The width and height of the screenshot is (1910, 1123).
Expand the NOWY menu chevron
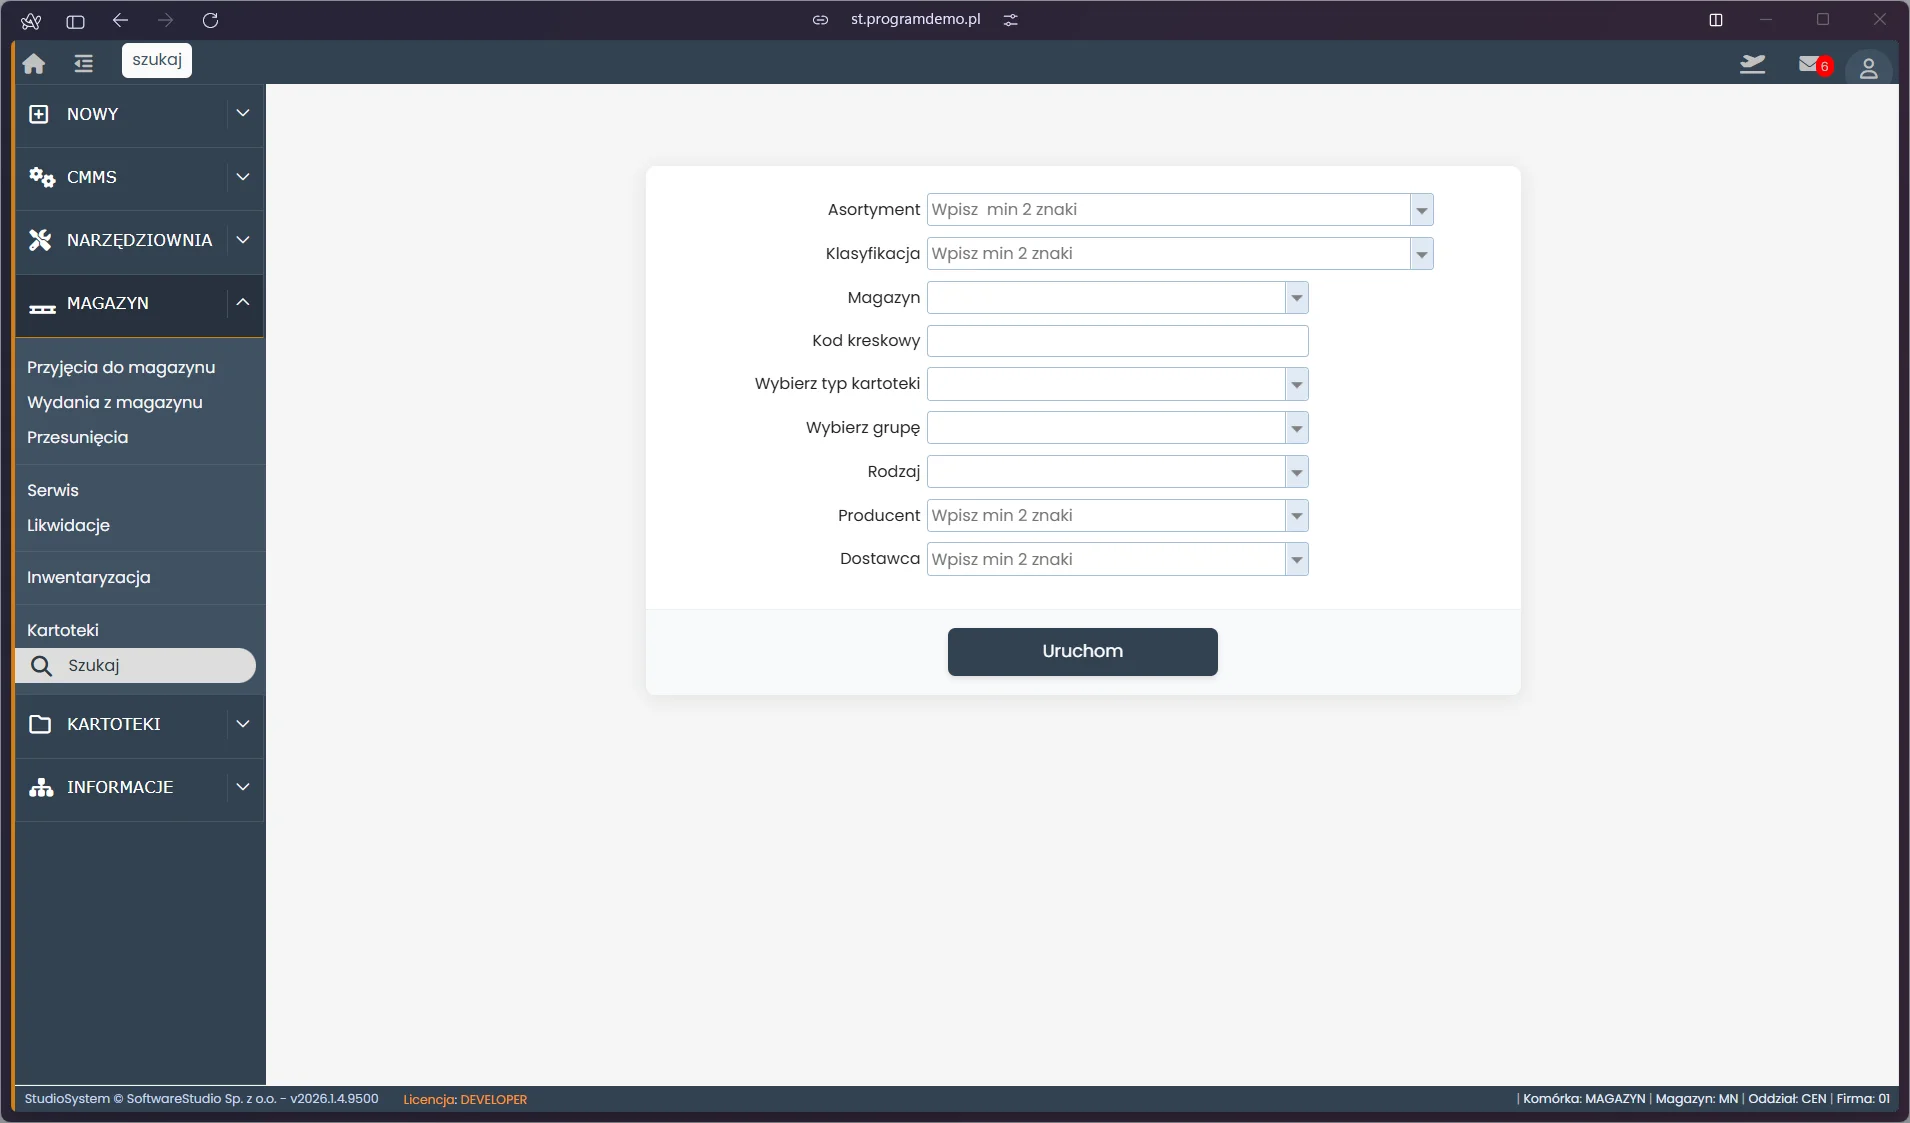(242, 113)
